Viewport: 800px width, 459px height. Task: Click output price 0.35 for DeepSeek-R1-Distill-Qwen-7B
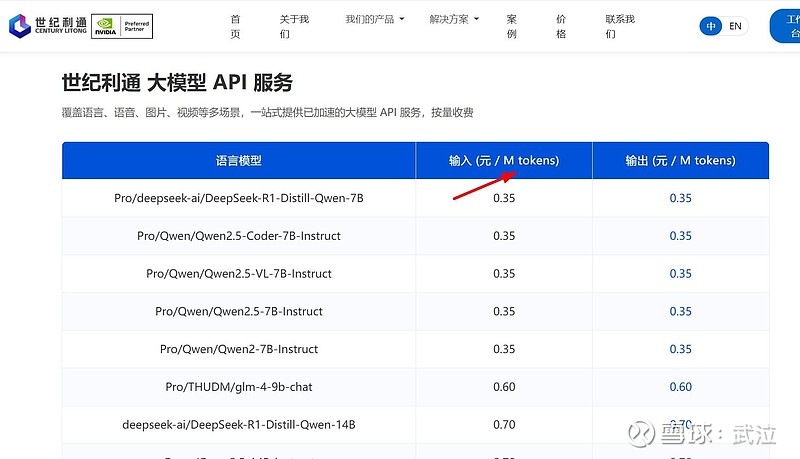681,198
